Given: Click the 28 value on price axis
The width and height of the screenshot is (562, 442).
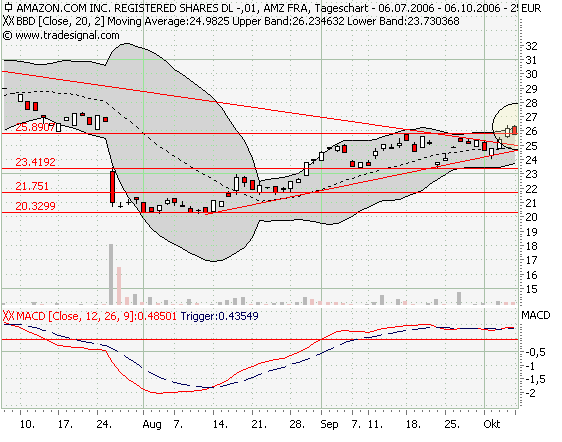Looking at the screenshot, I should [x=531, y=103].
